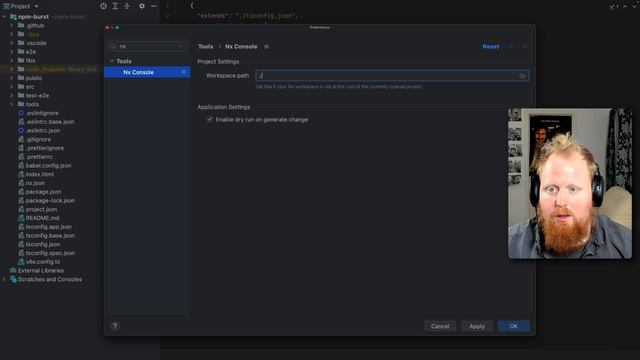Toggle Enable dry run on generate change
640x360 pixels.
pyautogui.click(x=210, y=120)
